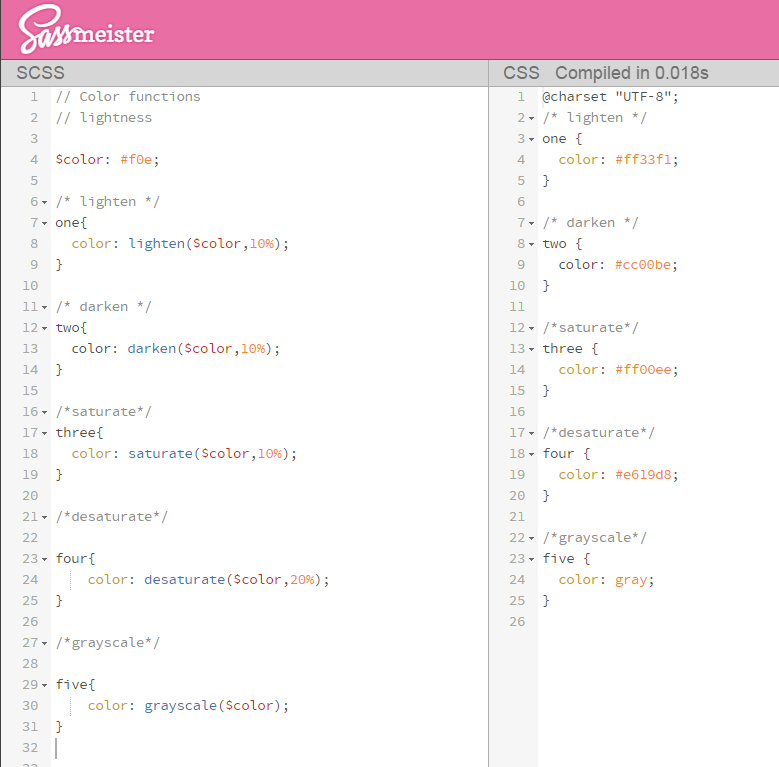Click '// Color functions' comment in SCSS
The height and width of the screenshot is (767, 779).
[128, 96]
